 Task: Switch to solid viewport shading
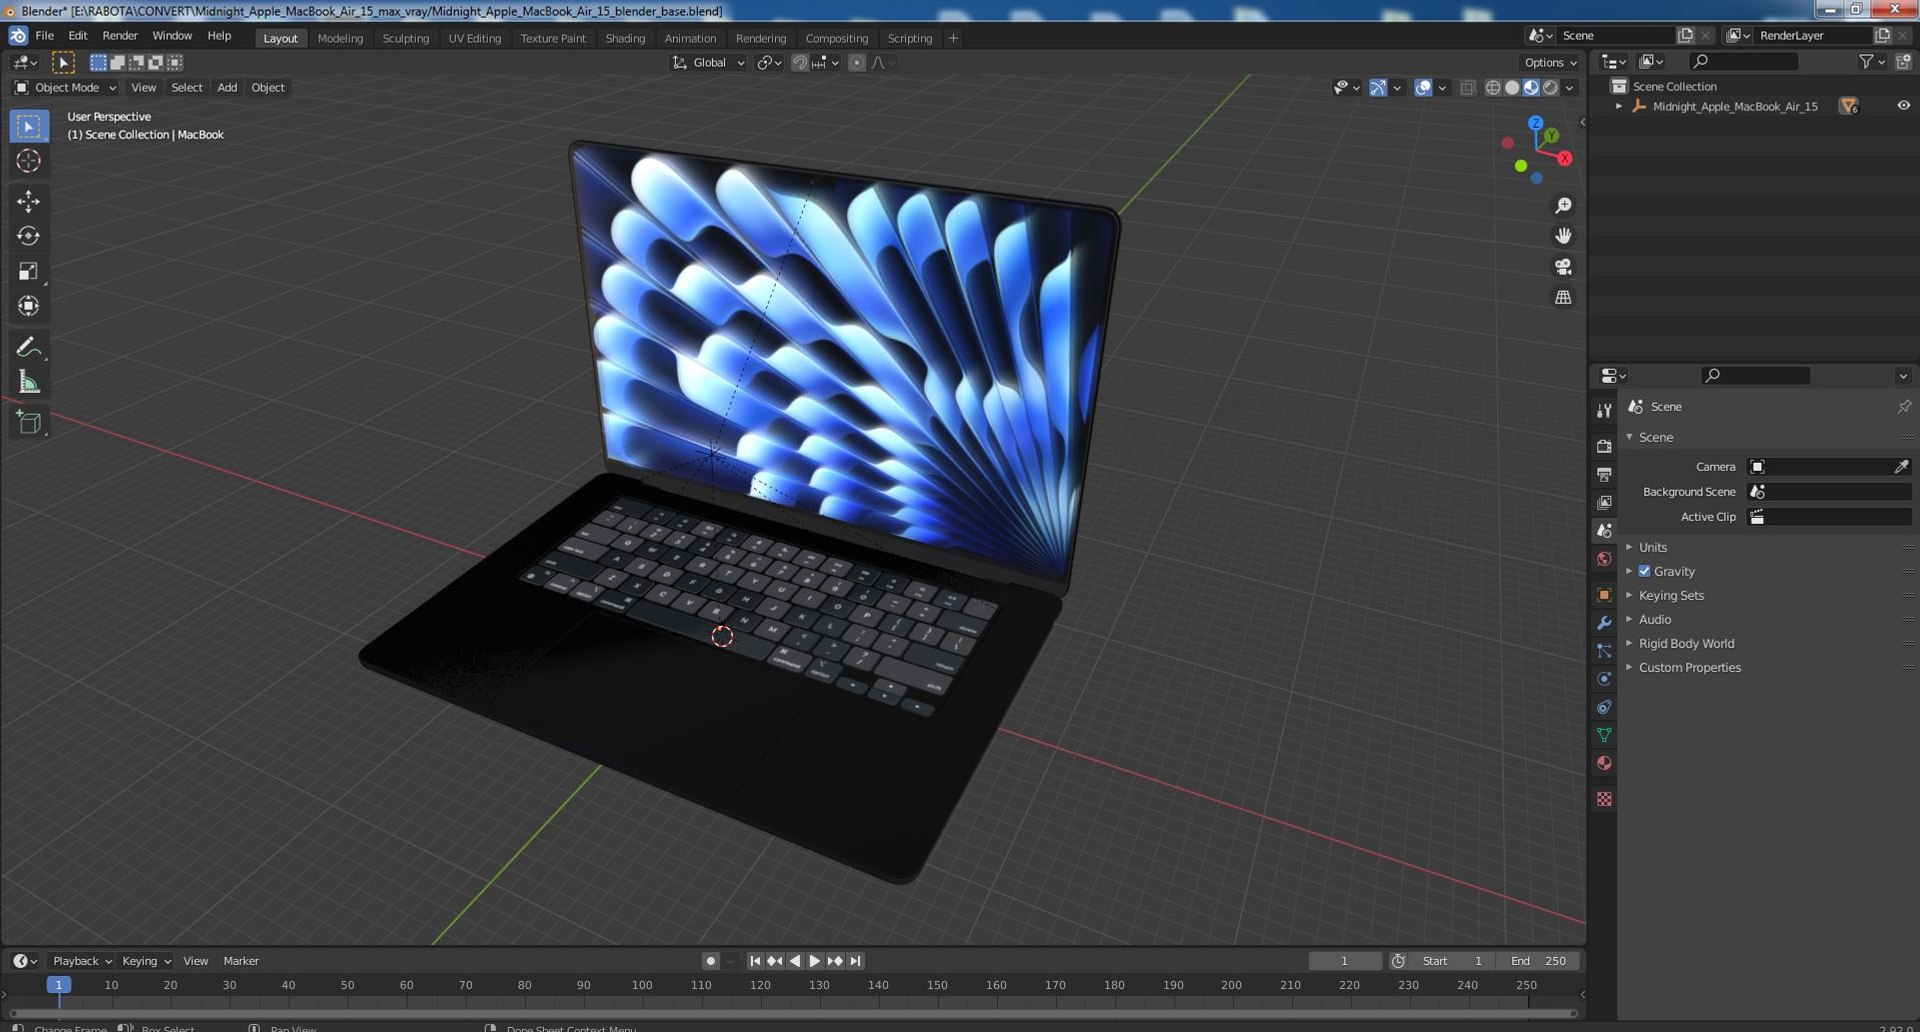(1512, 88)
